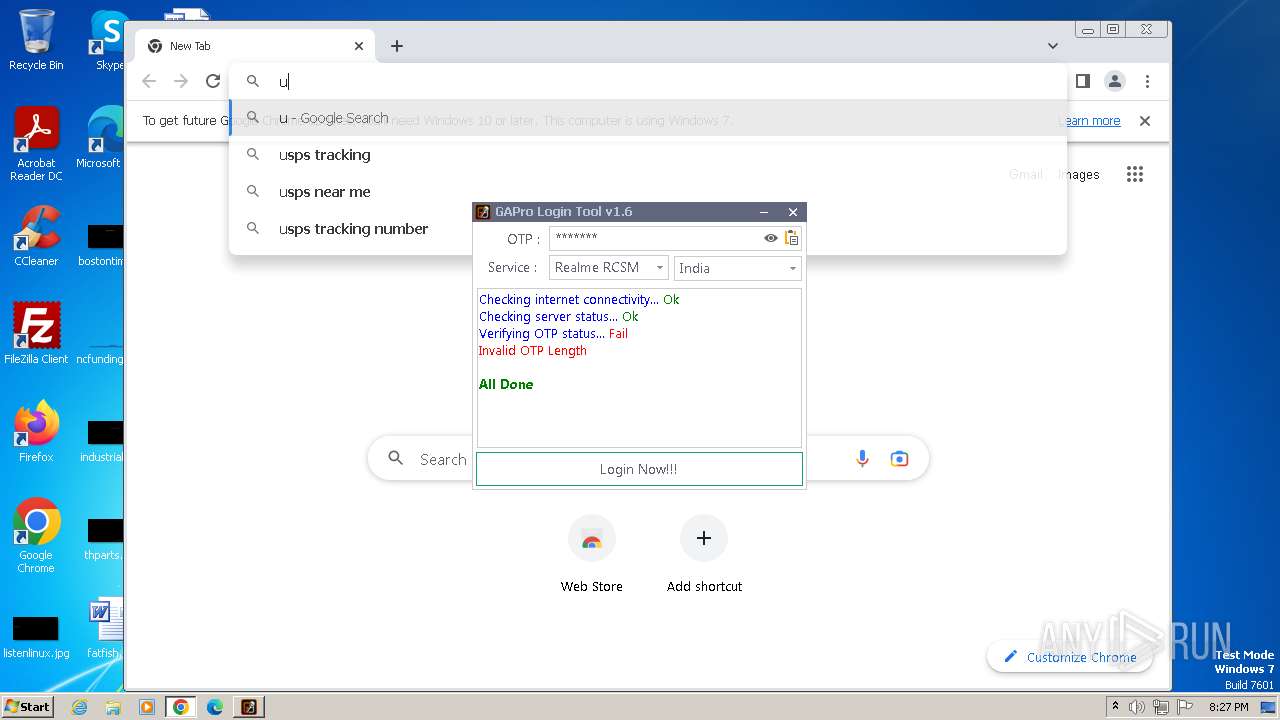The width and height of the screenshot is (1280, 720).
Task: Open the Recycle Bin desktop icon
Action: (36, 40)
